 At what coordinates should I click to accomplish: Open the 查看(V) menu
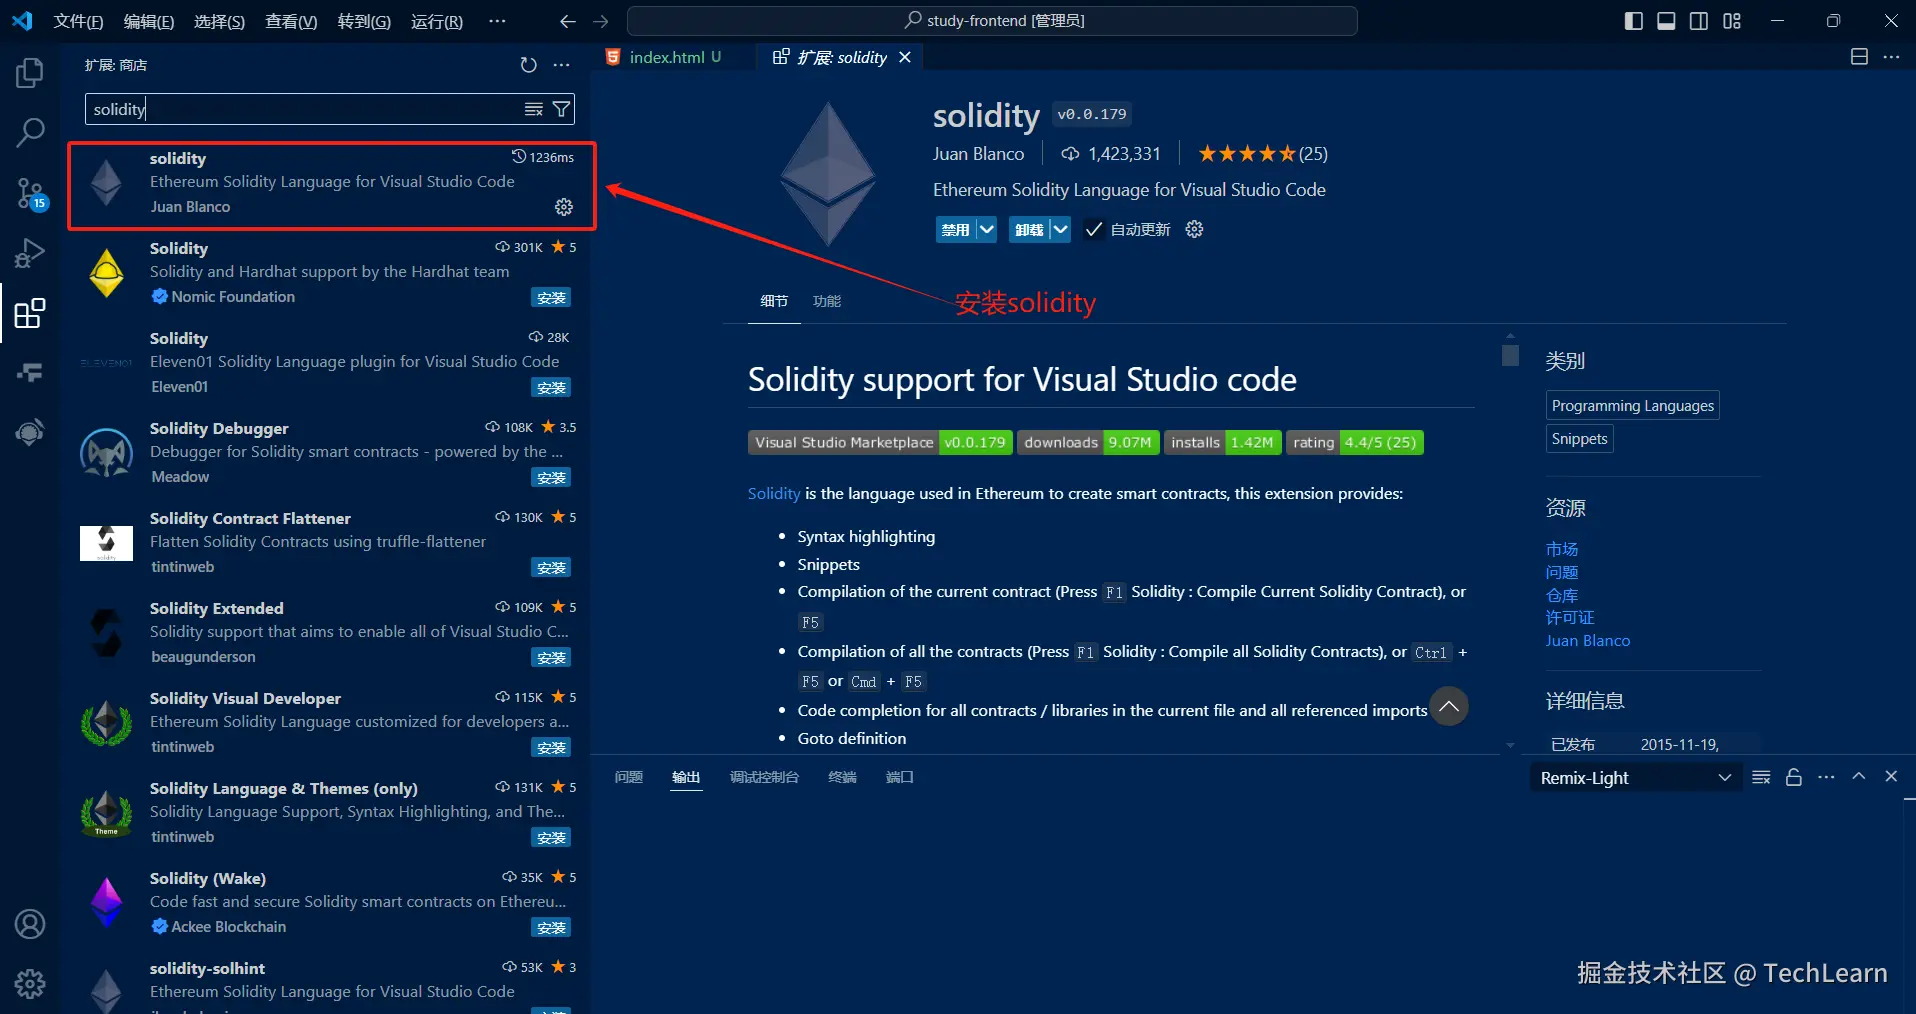point(291,21)
